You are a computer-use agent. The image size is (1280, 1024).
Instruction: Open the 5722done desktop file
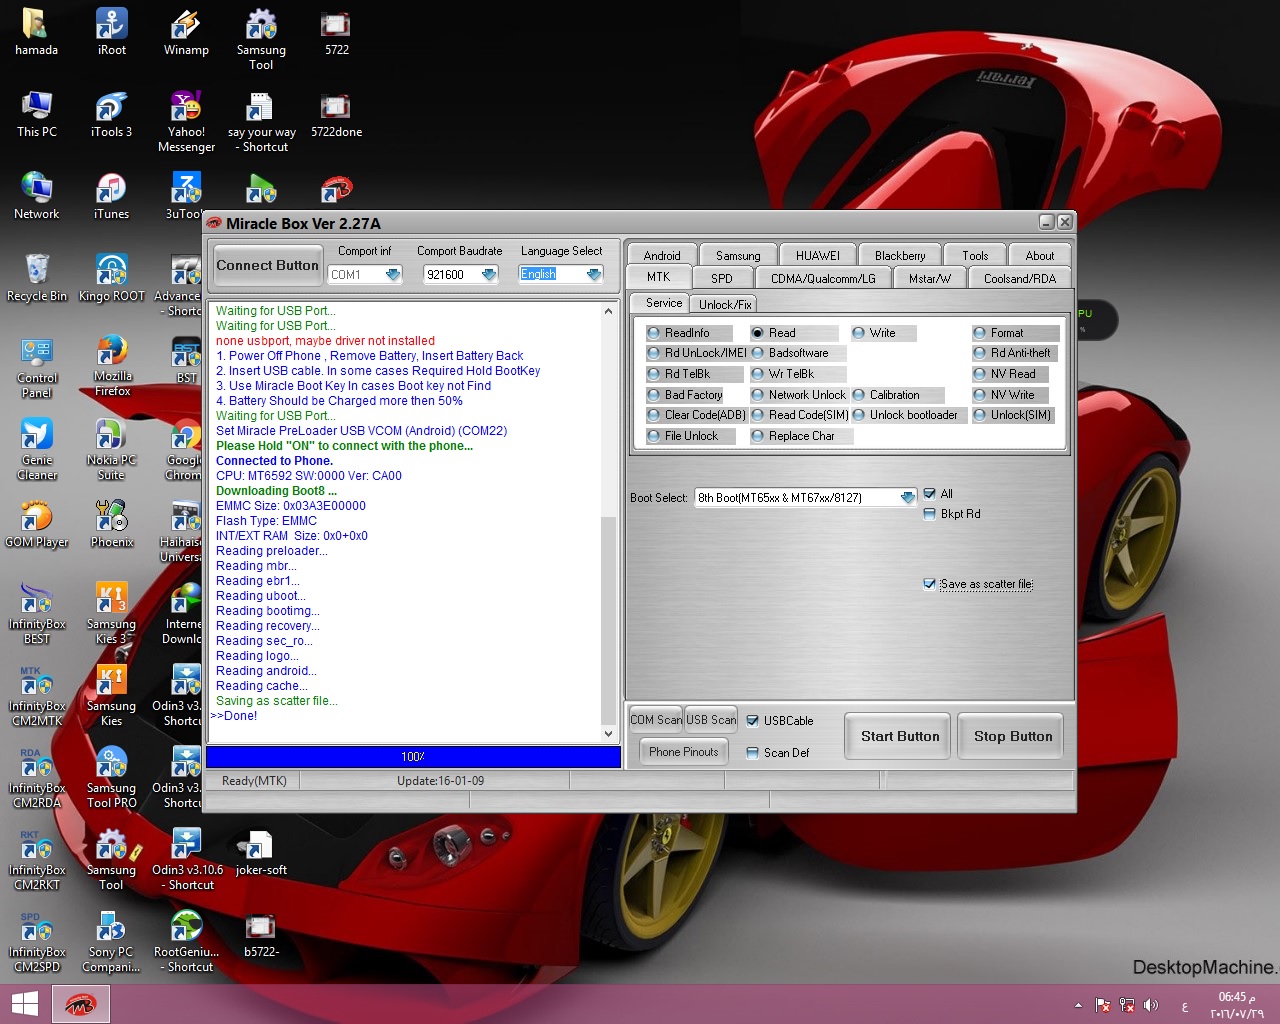[x=336, y=114]
